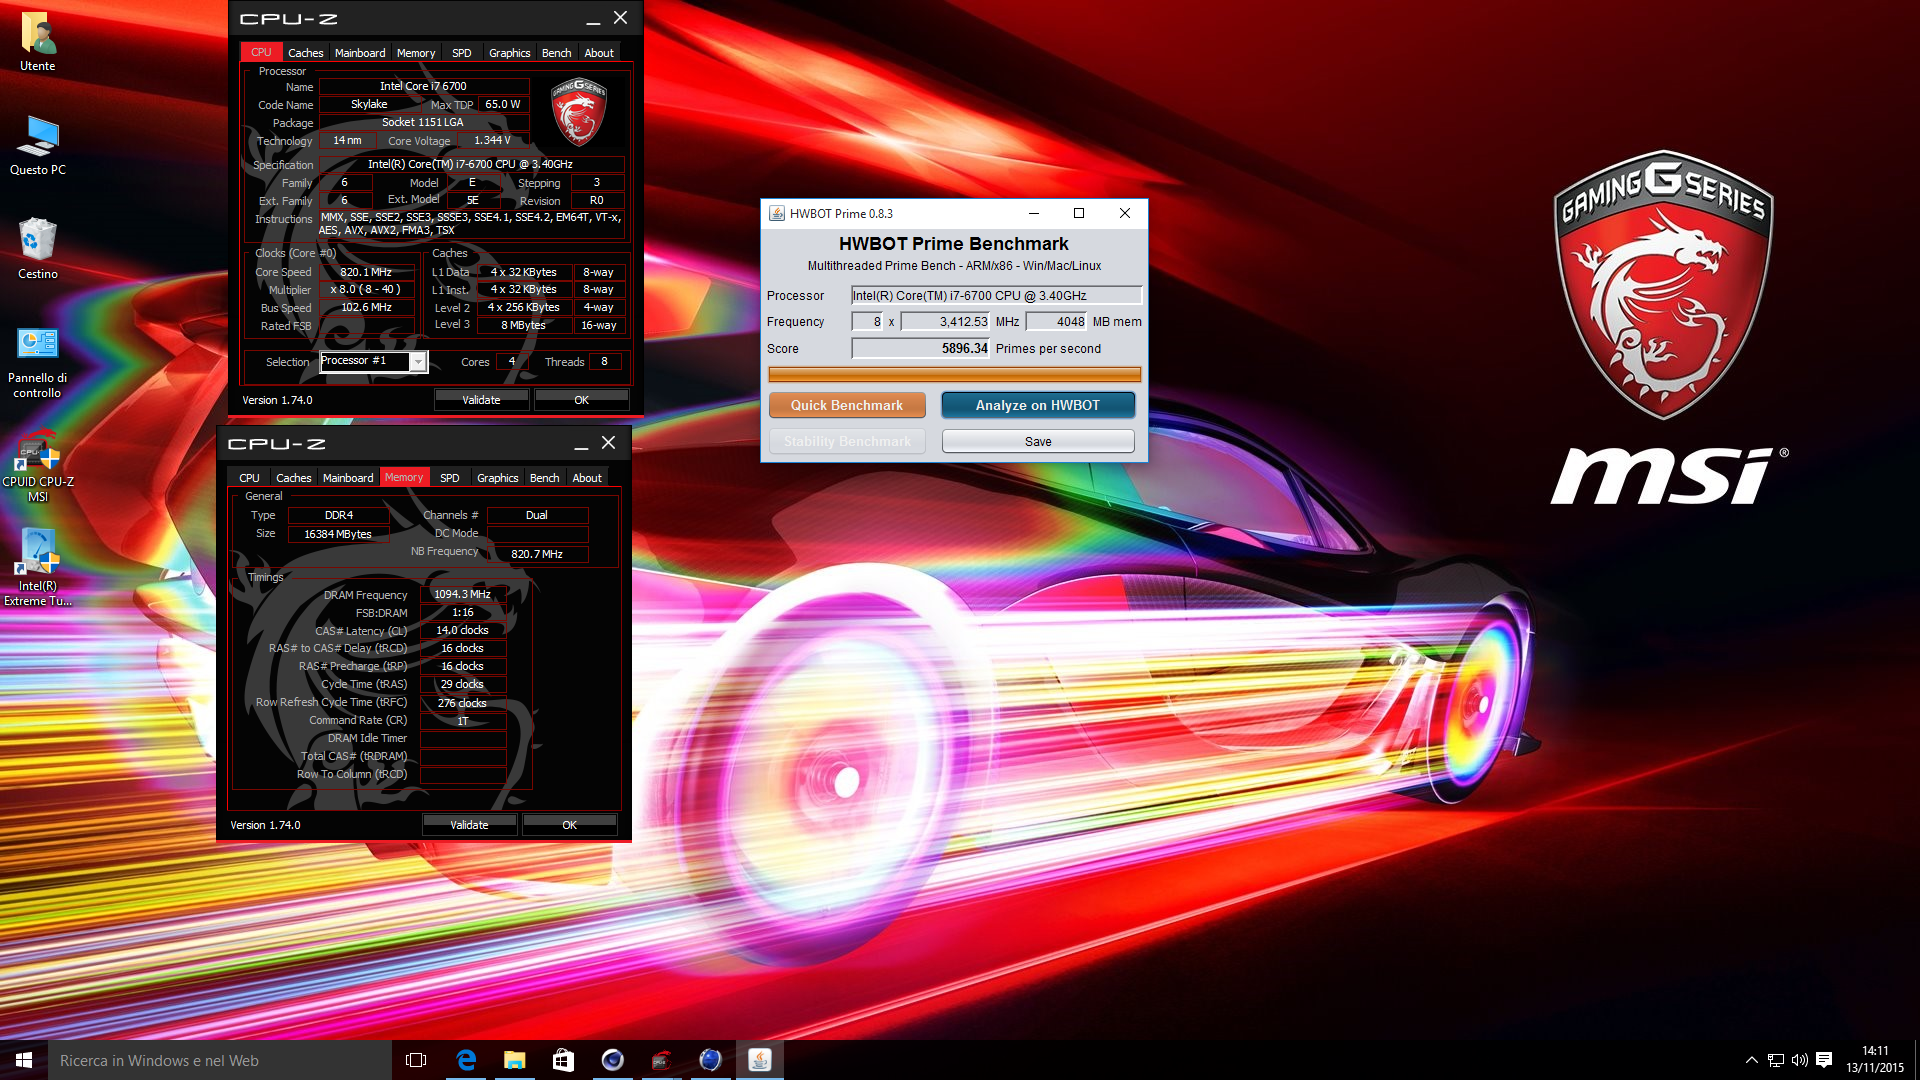
Task: Click Validate in top CPU-Z window
Action: 481,400
